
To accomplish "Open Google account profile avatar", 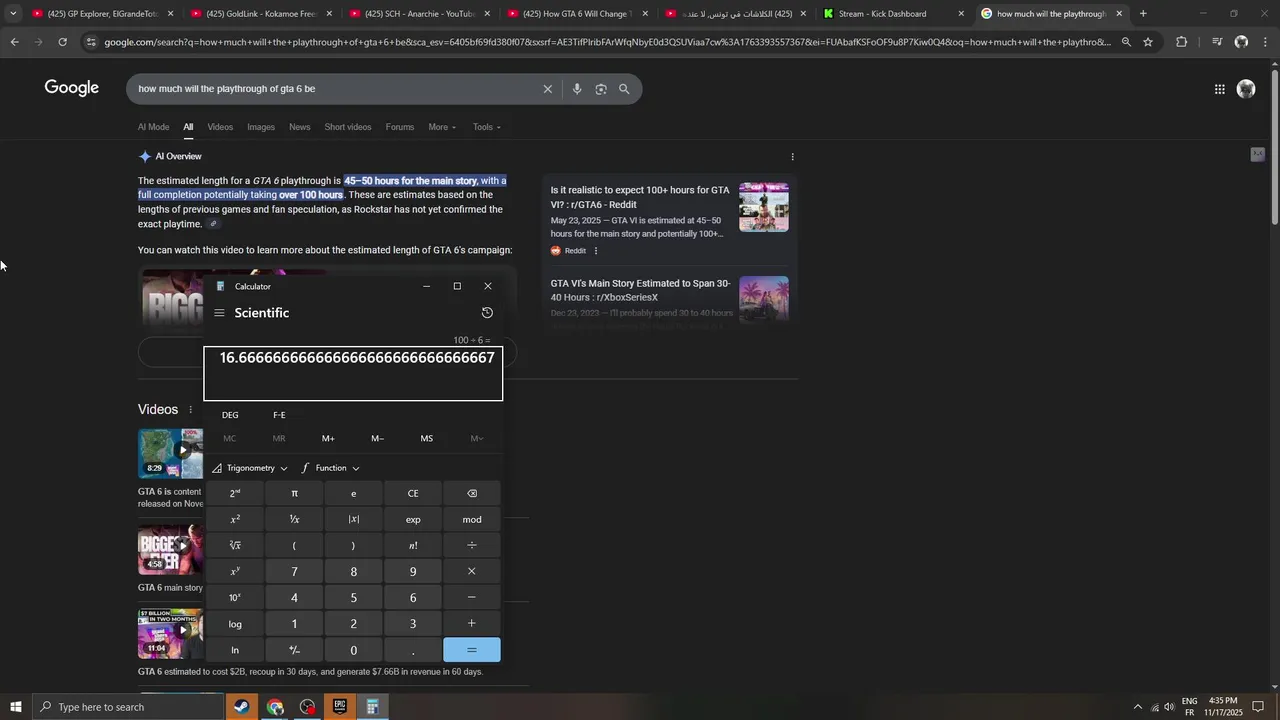I will pyautogui.click(x=1246, y=89).
